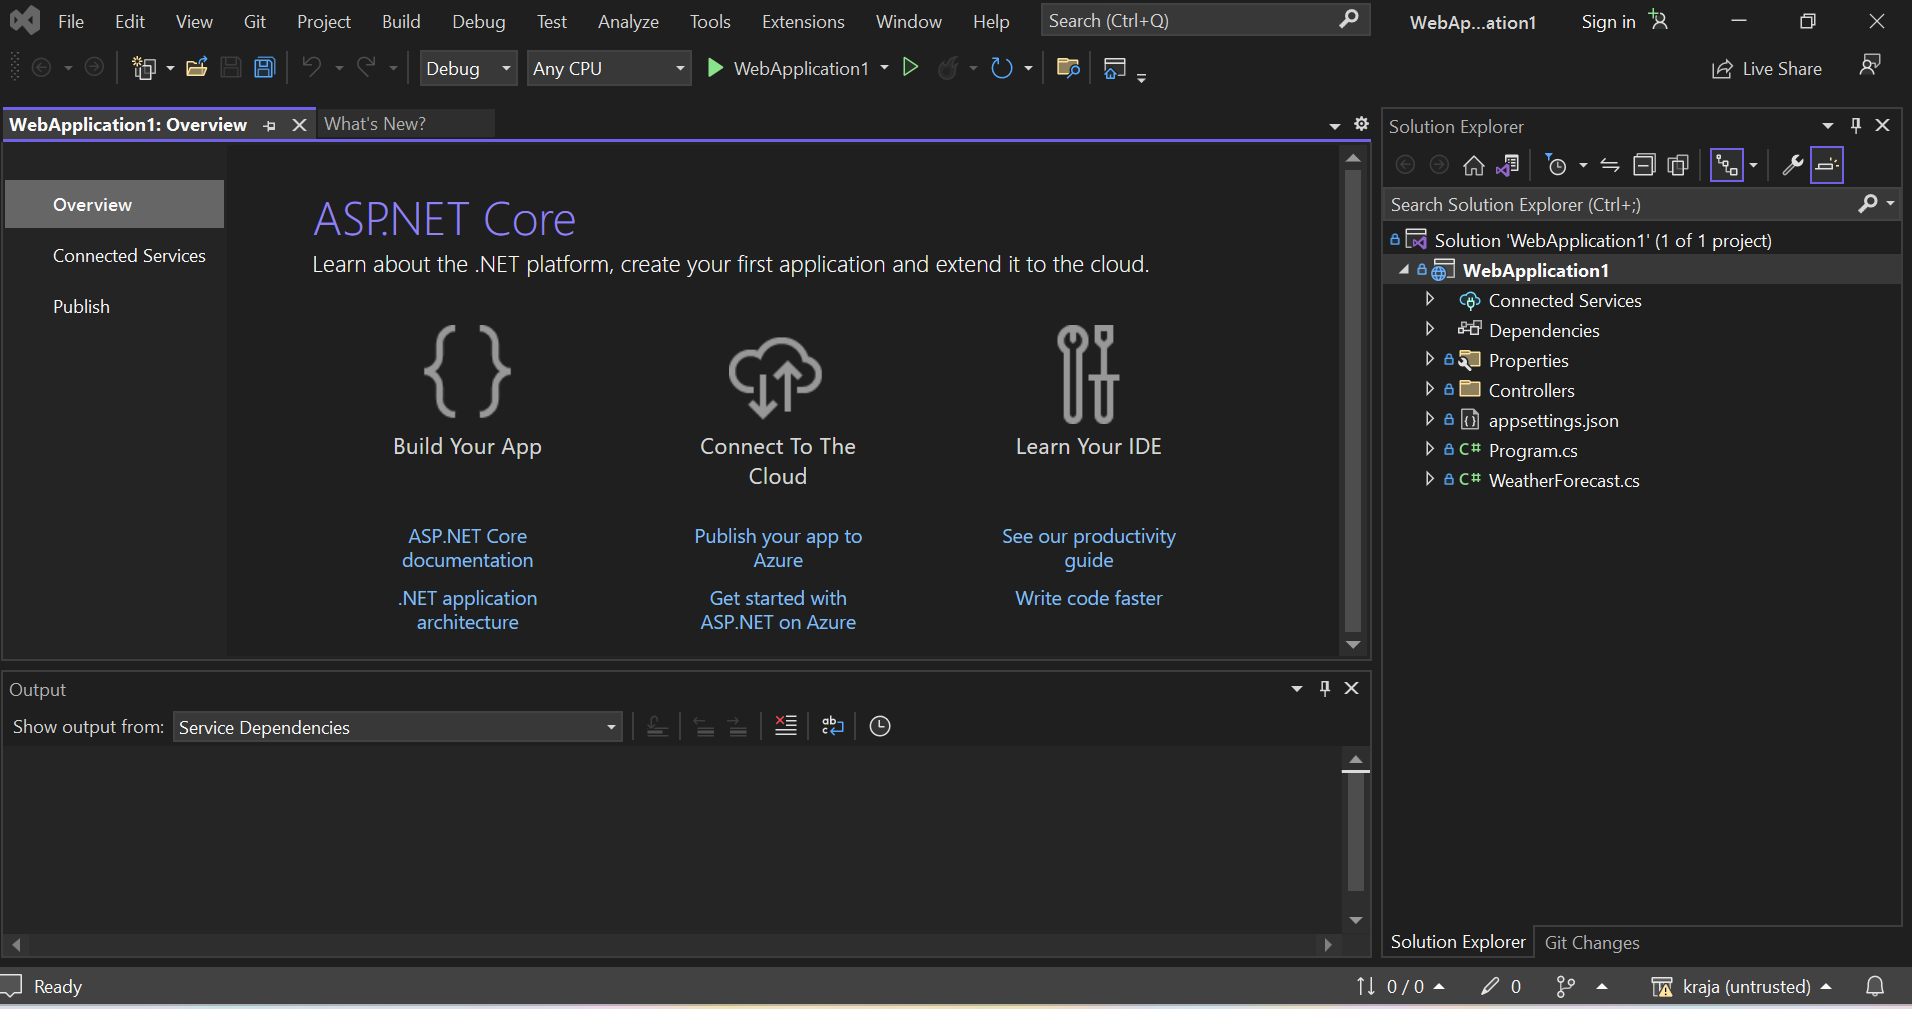Click the Output panel clock timestamp icon
1912x1009 pixels.
880,726
